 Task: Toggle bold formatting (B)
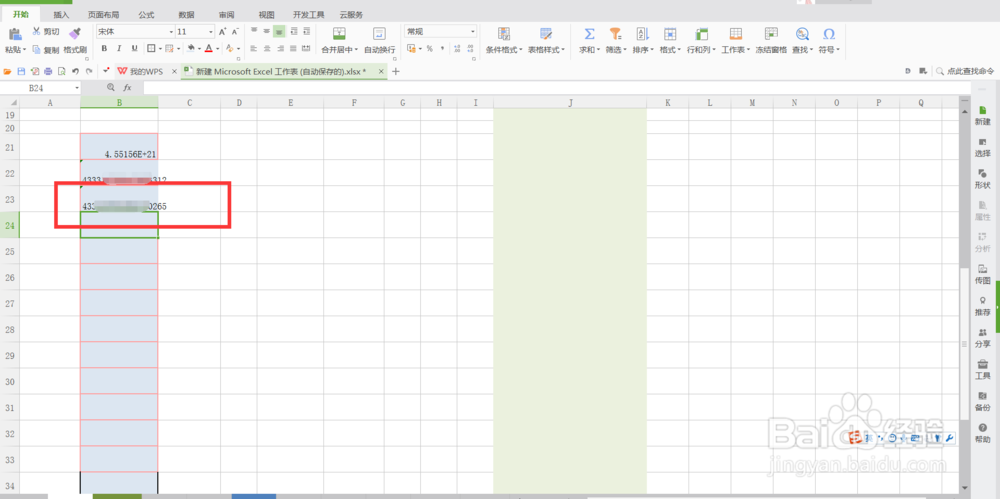104,48
